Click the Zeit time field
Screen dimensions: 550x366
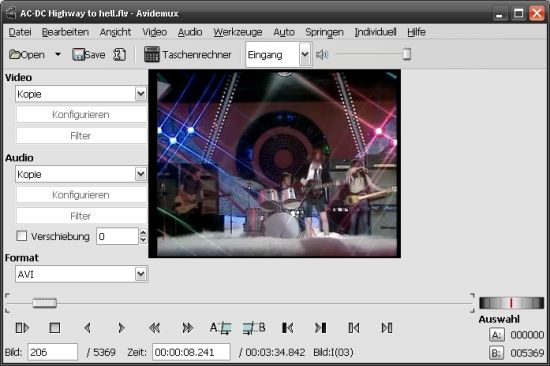click(x=191, y=352)
